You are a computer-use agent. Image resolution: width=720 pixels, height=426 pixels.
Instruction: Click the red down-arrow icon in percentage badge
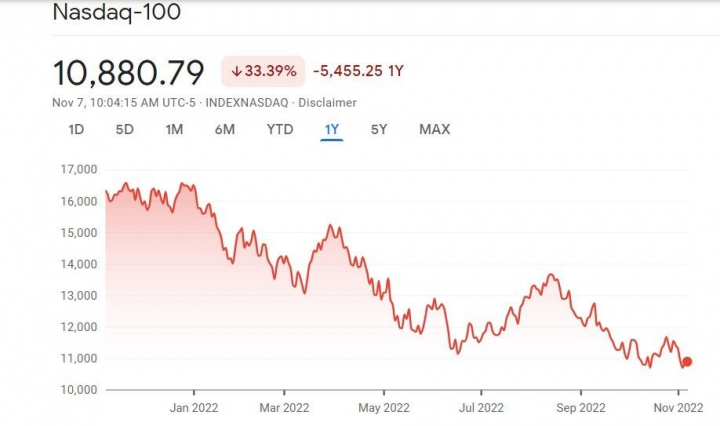pyautogui.click(x=236, y=72)
